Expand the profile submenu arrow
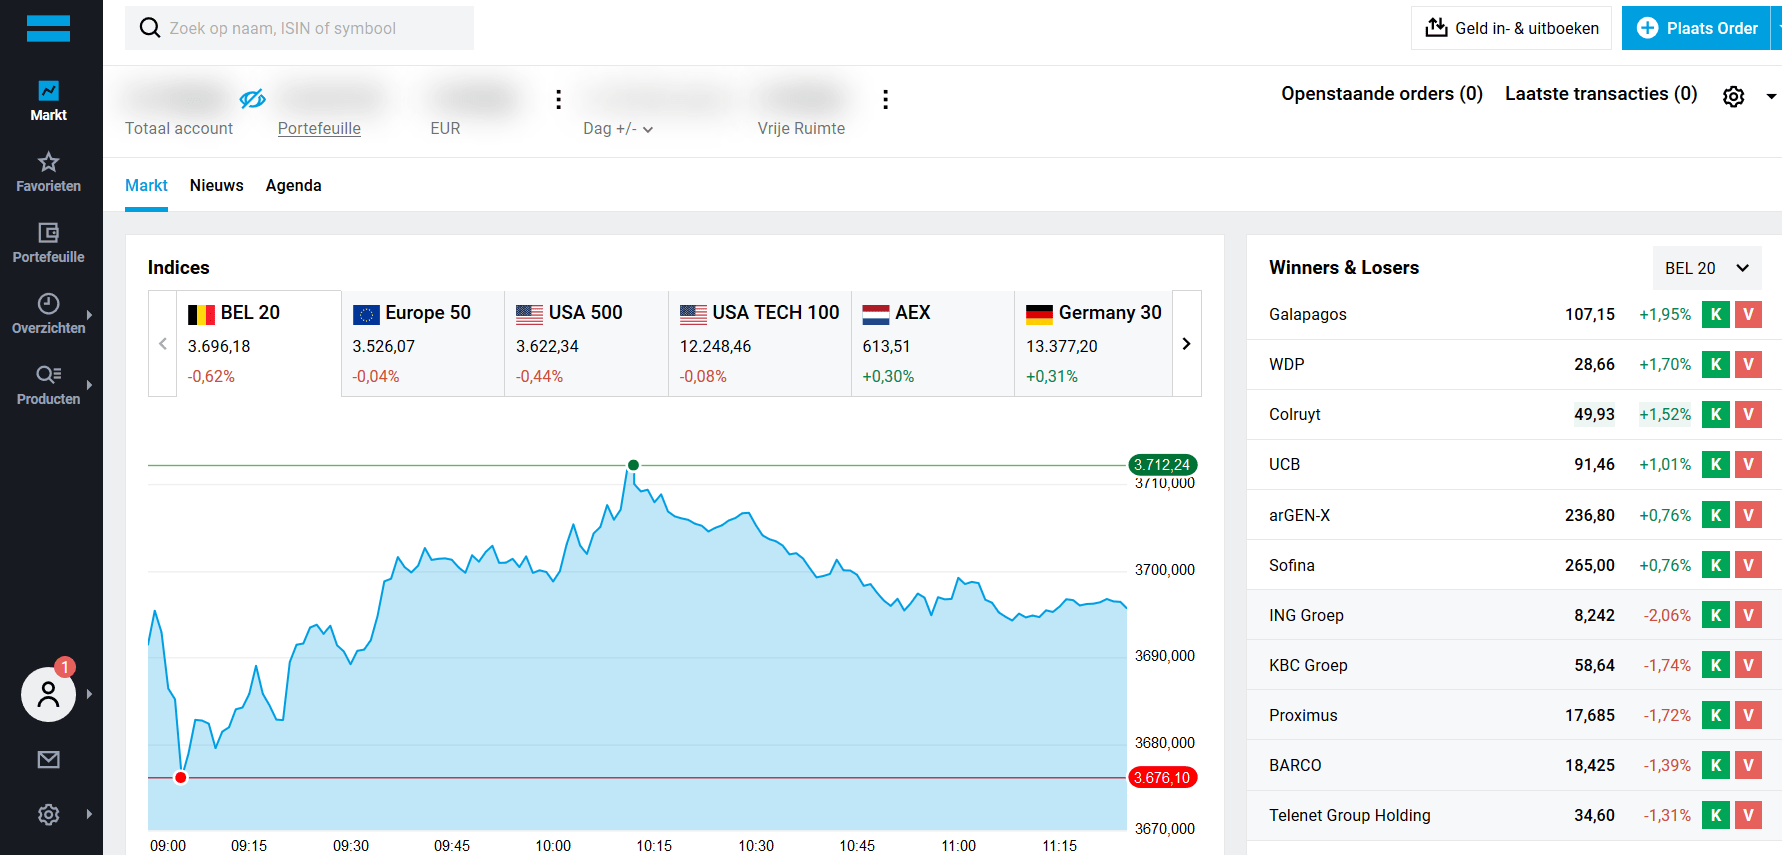This screenshot has height=855, width=1782. click(89, 694)
